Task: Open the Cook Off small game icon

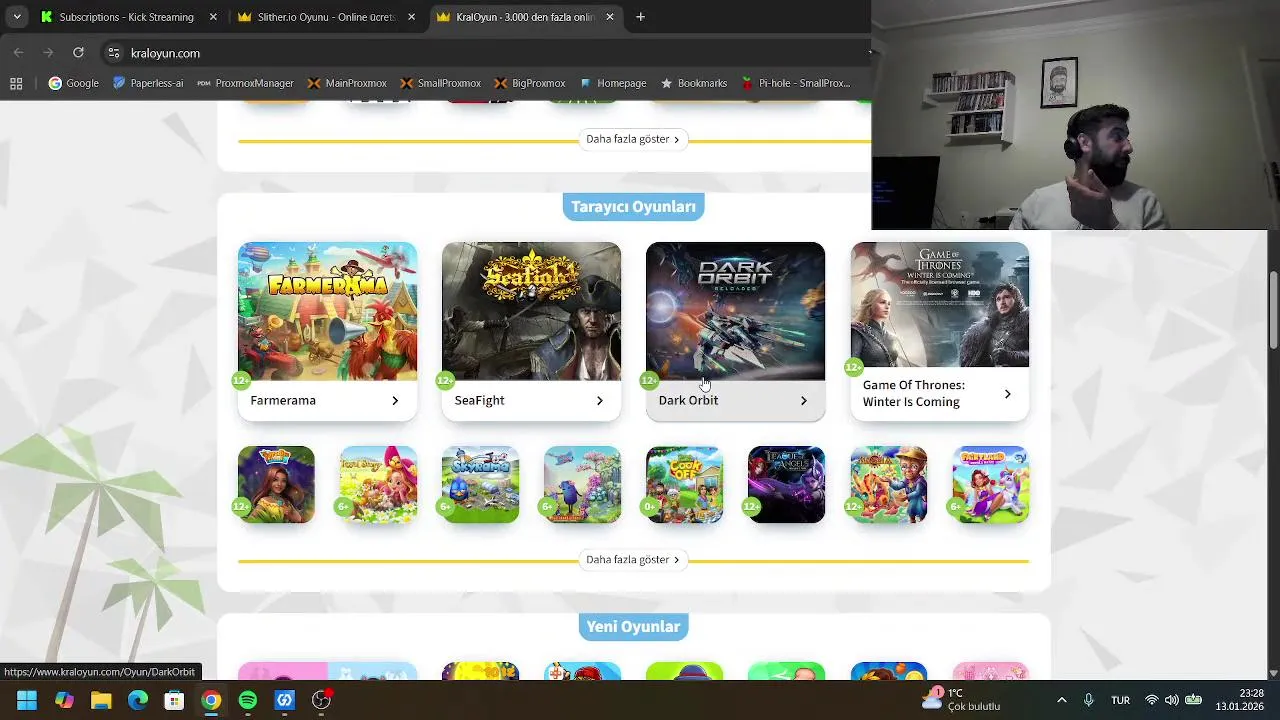Action: point(684,484)
